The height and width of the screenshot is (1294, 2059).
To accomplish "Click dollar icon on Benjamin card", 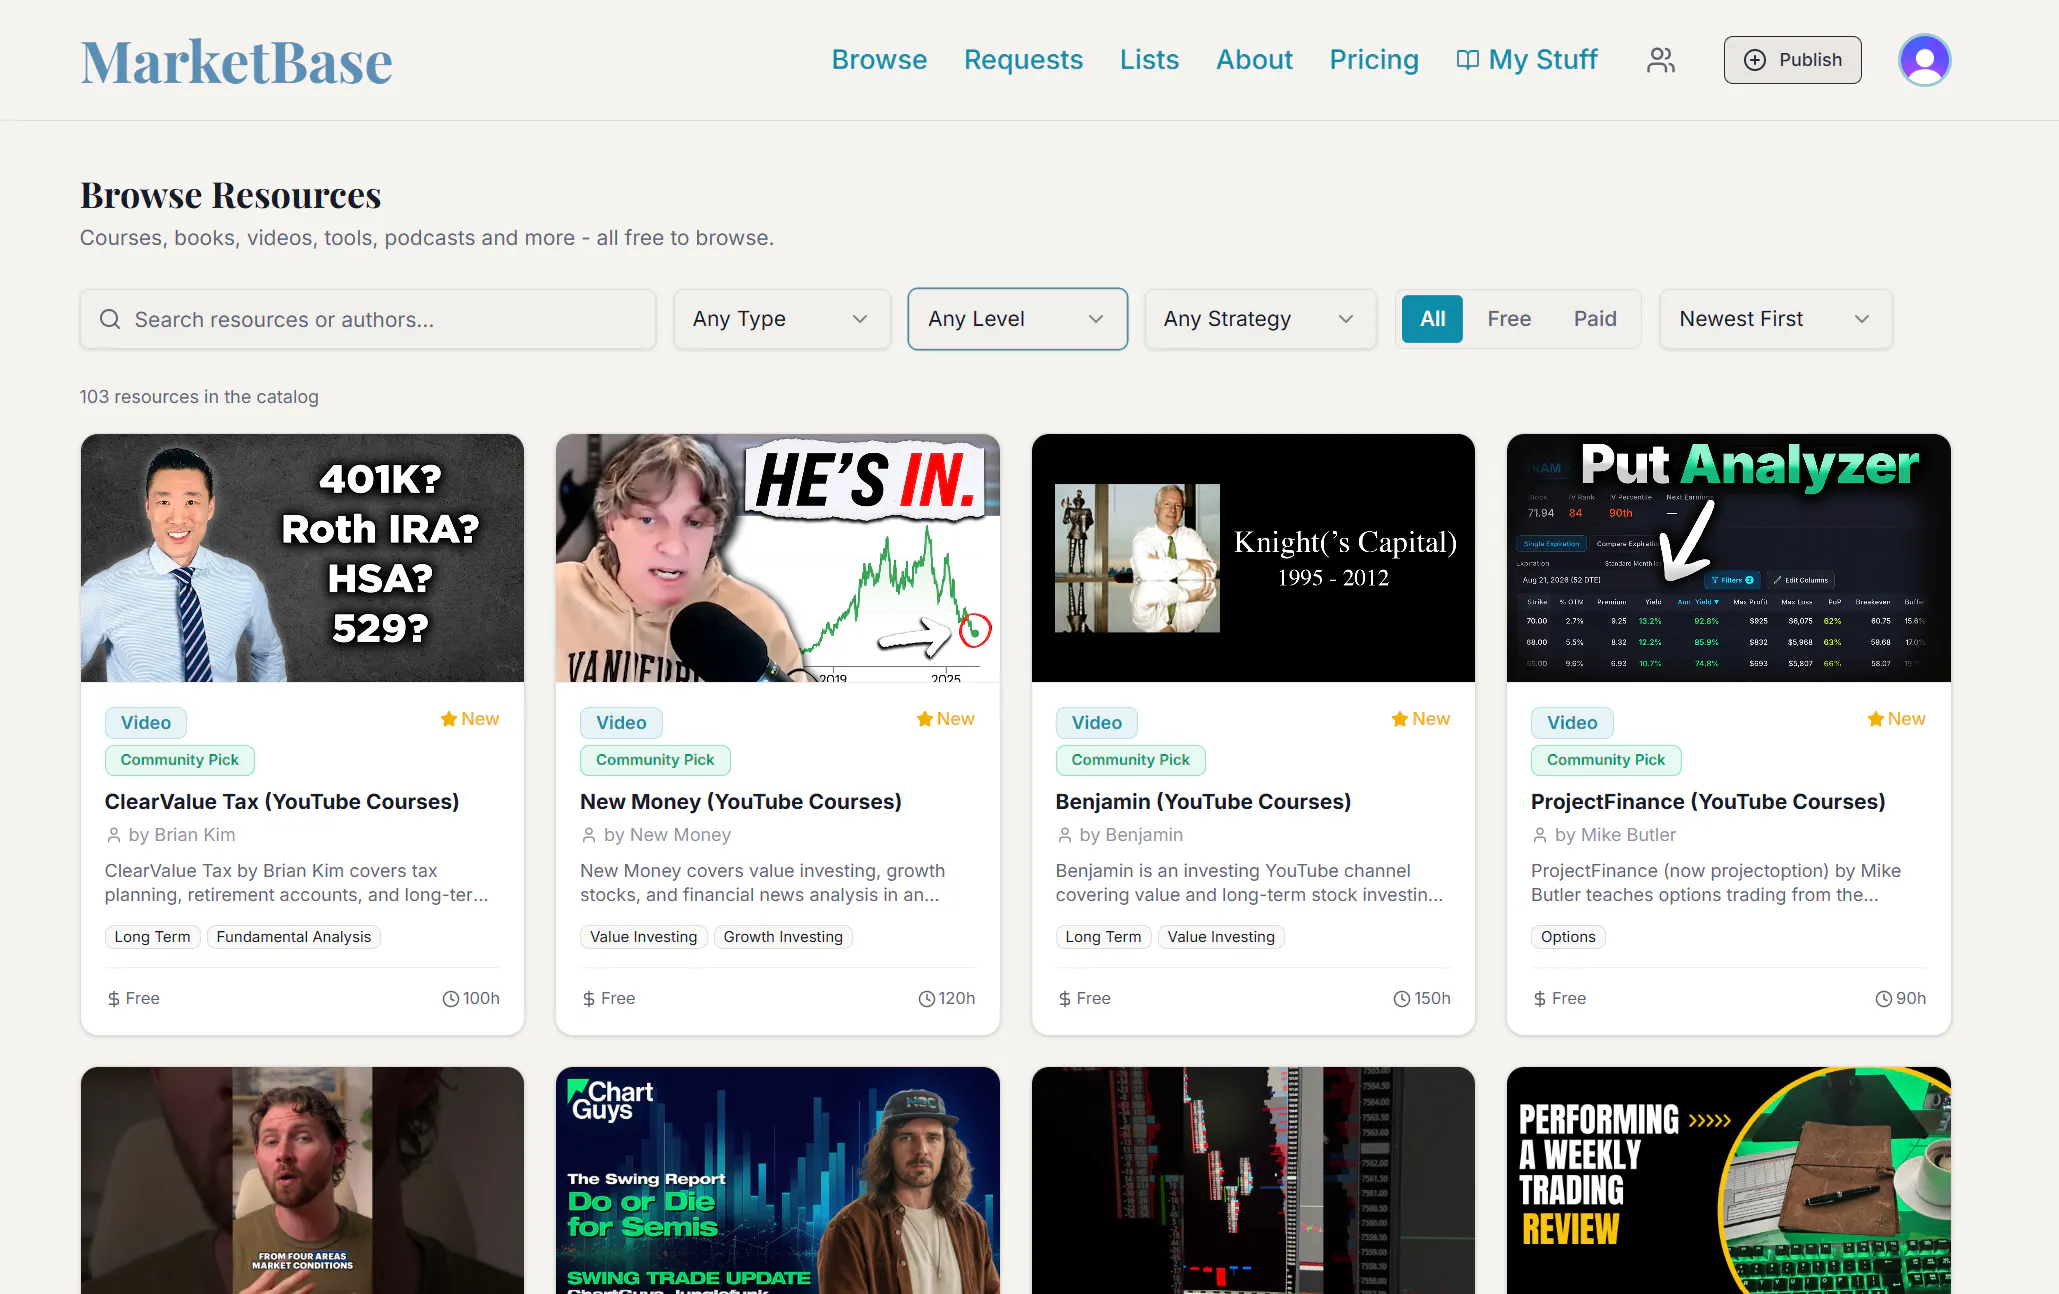I will [1065, 999].
